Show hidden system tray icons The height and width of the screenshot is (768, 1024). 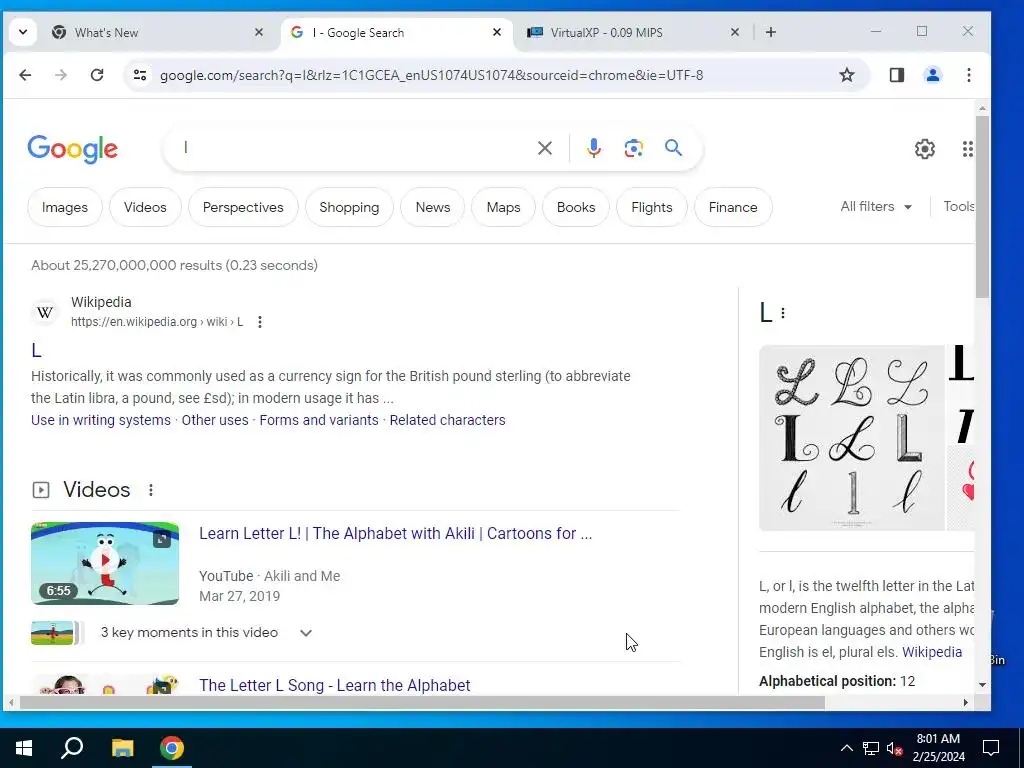pyautogui.click(x=846, y=748)
